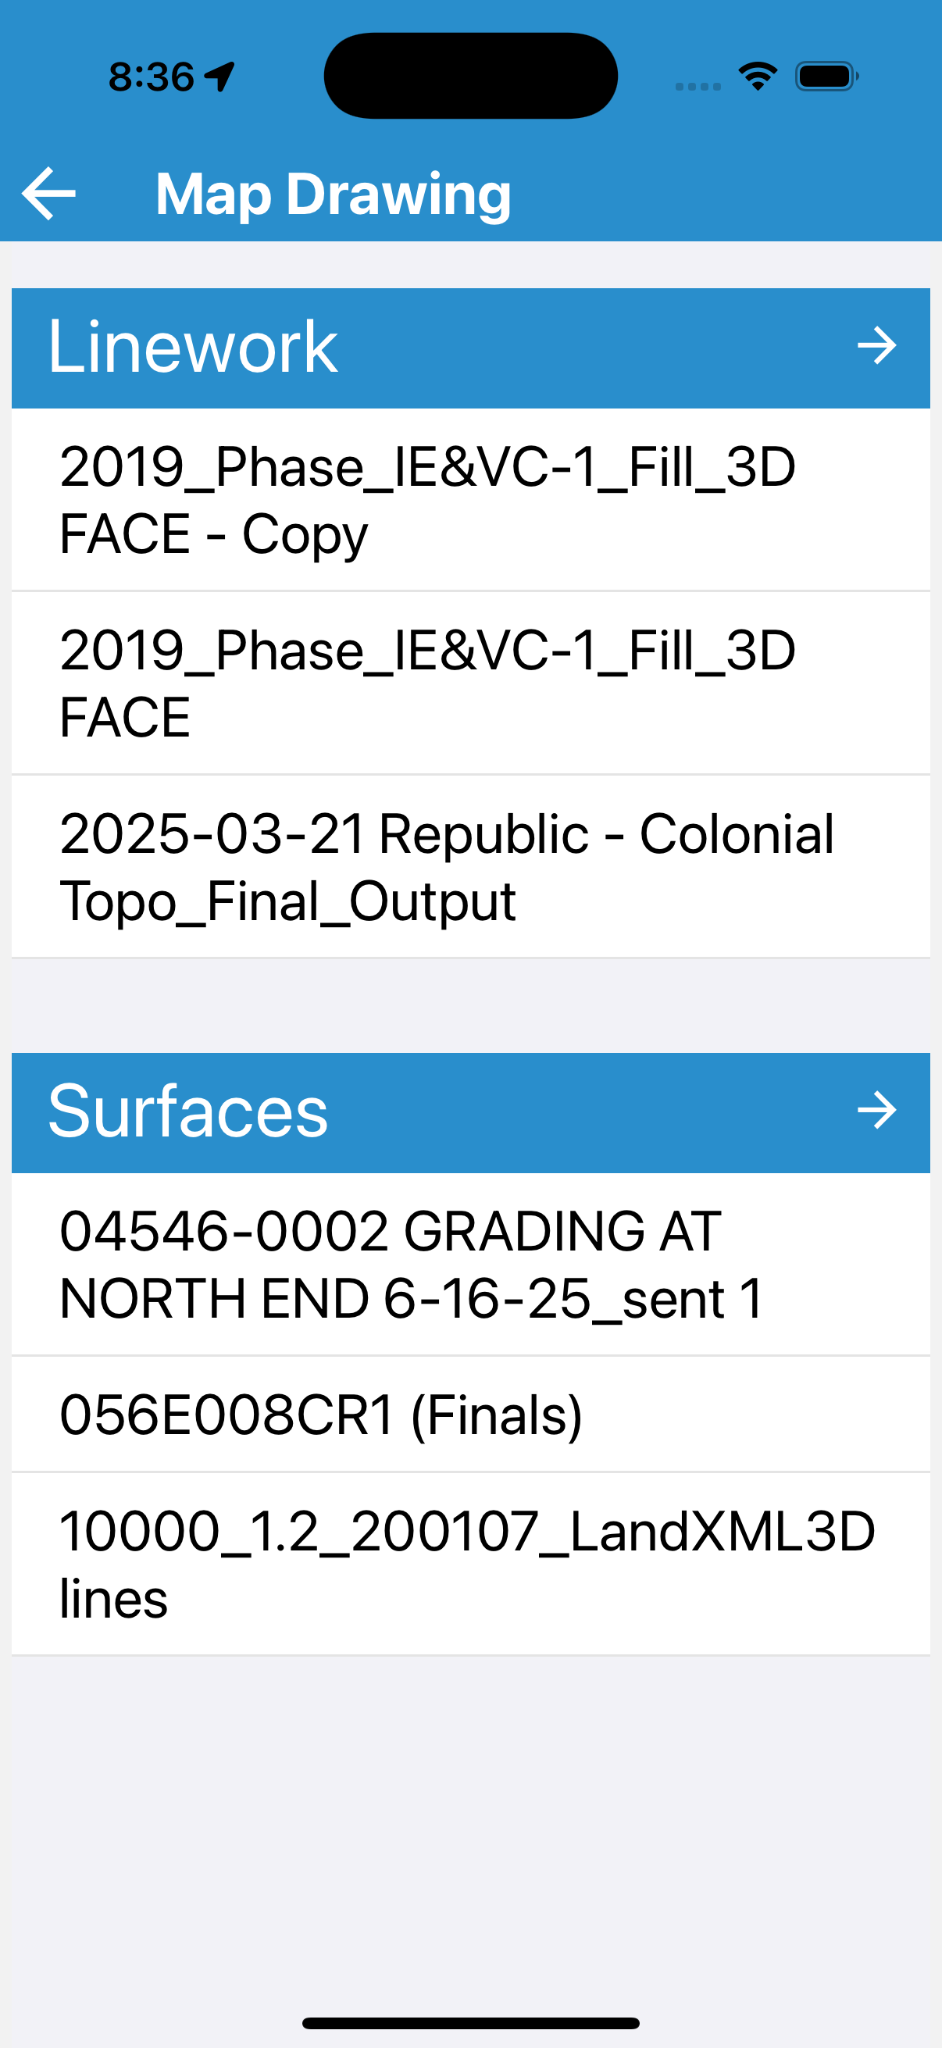Open the Linework section arrow
The width and height of the screenshot is (942, 2048).
pos(877,346)
